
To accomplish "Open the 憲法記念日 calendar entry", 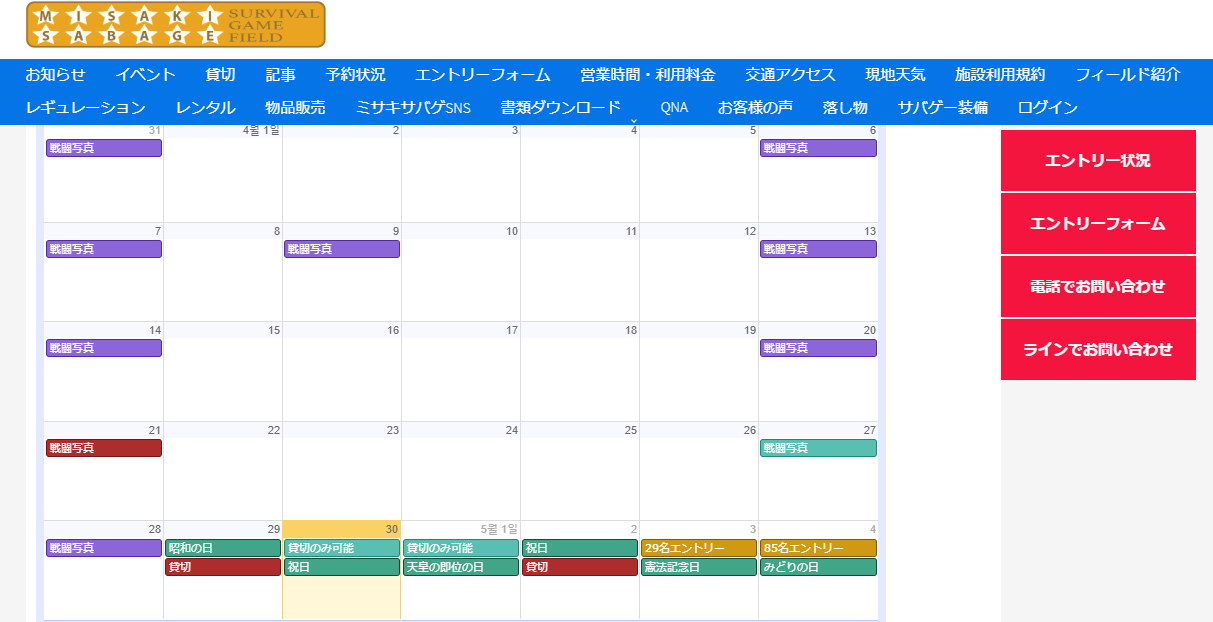I will point(698,567).
